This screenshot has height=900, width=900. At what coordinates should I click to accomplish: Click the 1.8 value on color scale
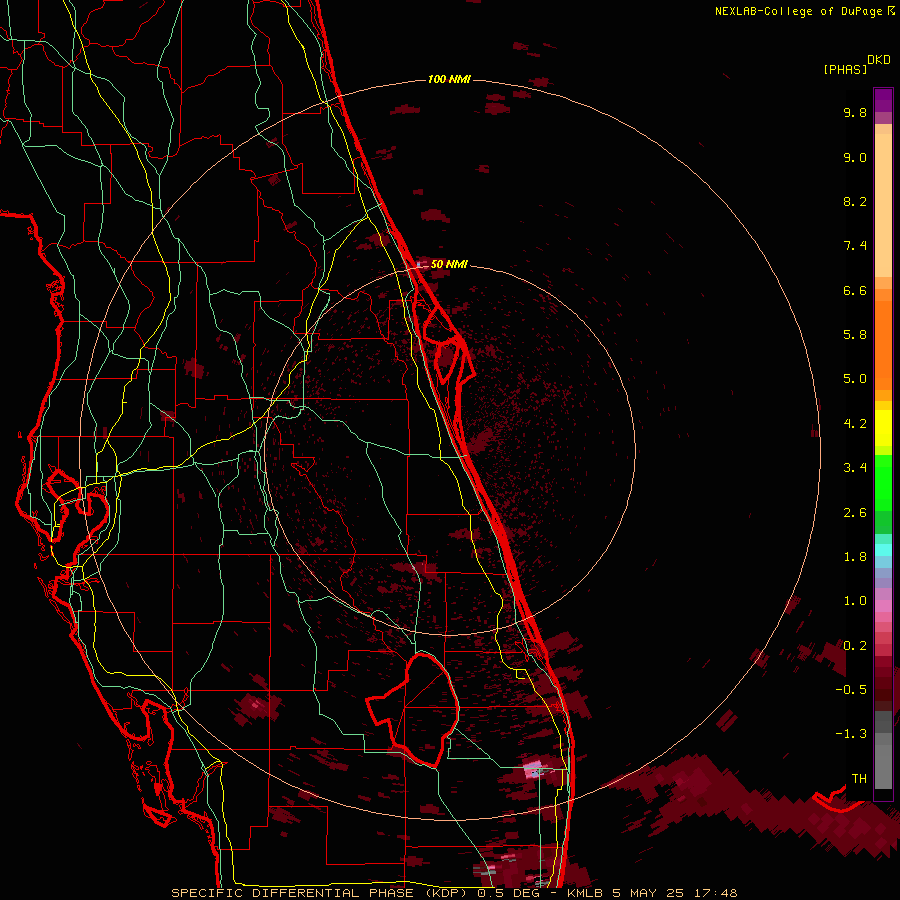[x=855, y=557]
